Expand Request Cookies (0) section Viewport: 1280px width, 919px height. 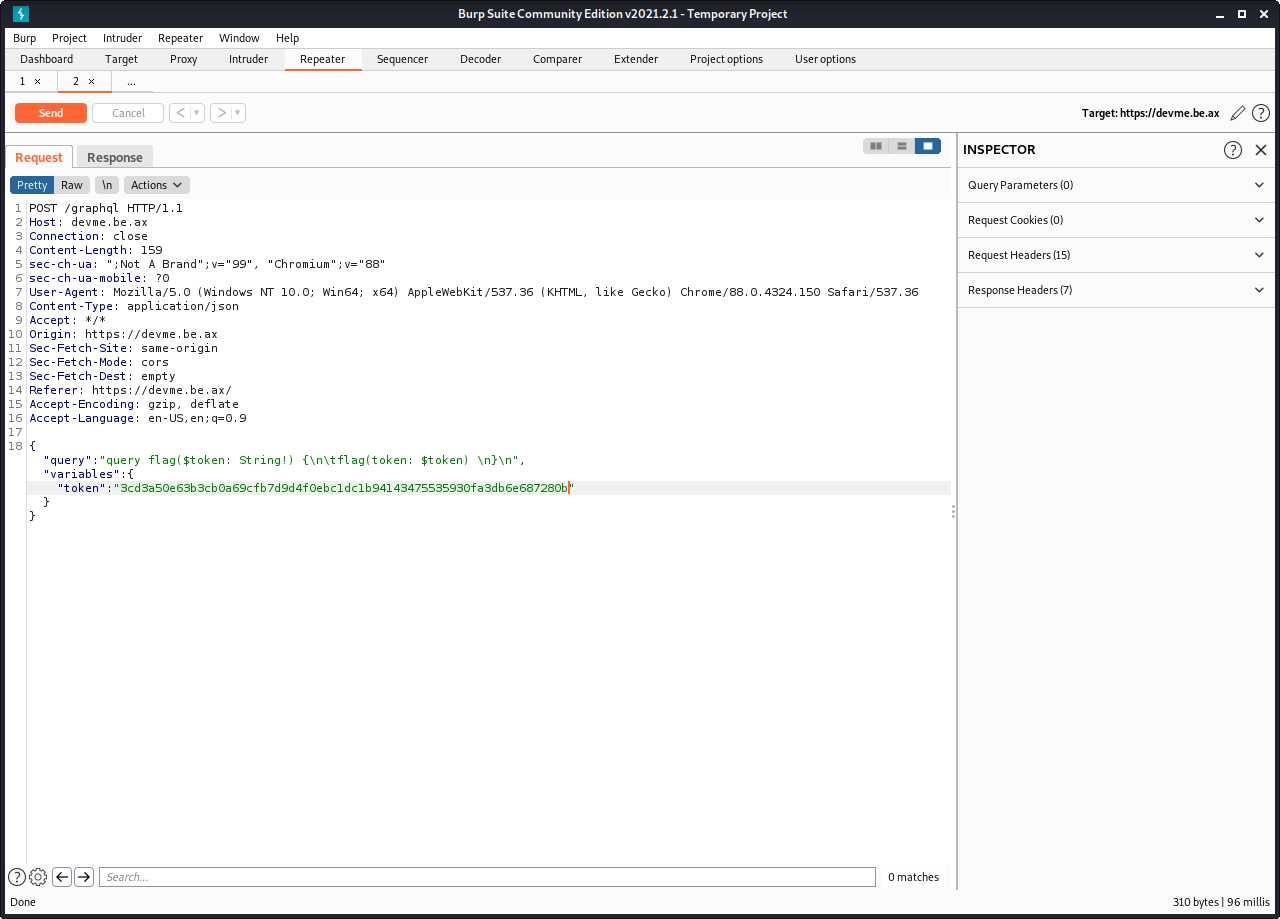pyautogui.click(x=1118, y=220)
